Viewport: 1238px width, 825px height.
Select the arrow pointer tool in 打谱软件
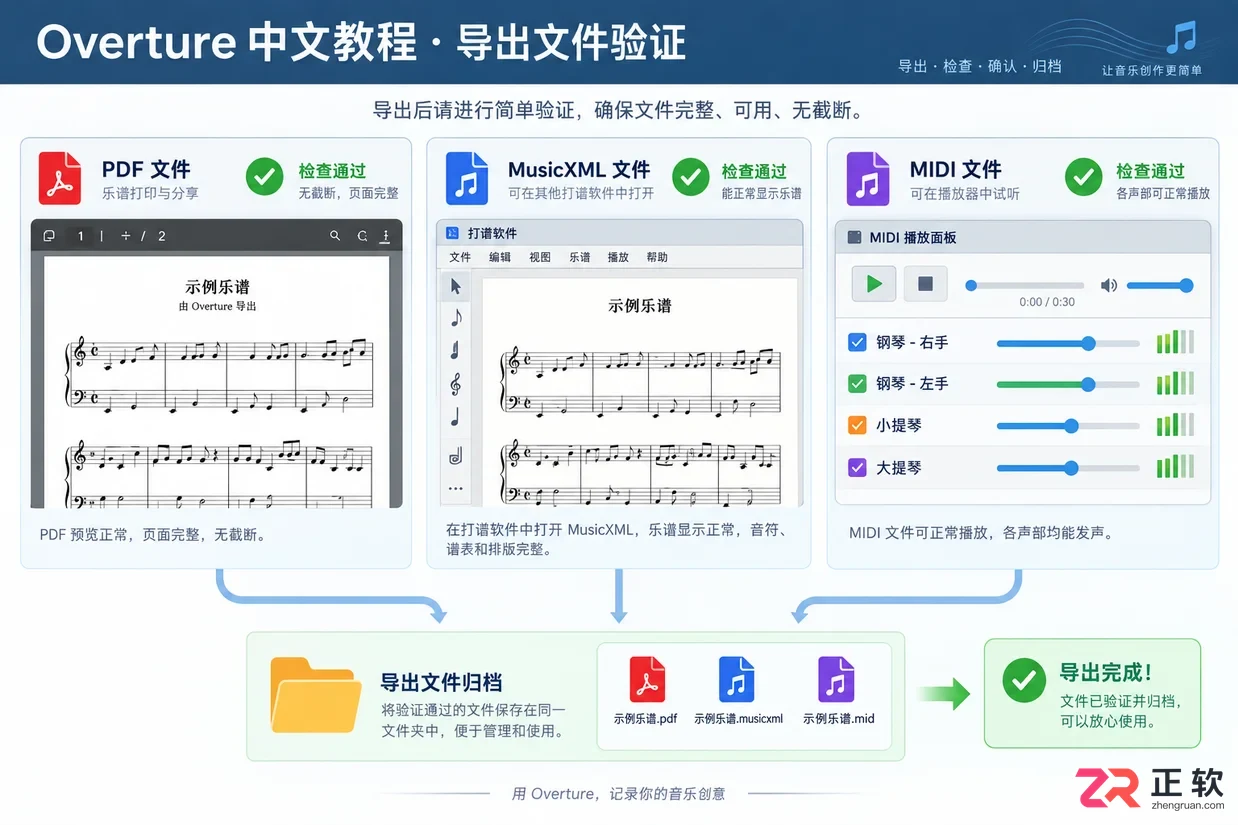point(456,287)
